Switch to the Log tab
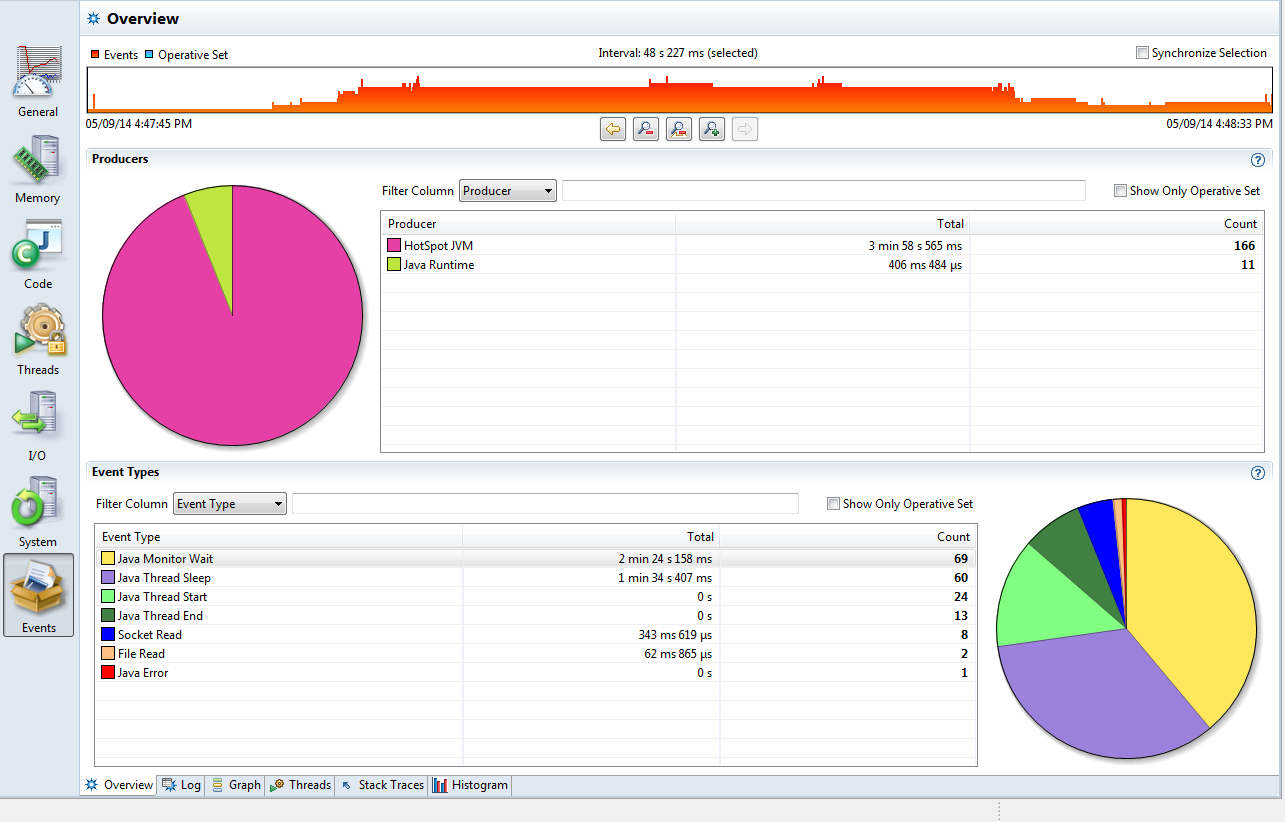 pyautogui.click(x=181, y=785)
